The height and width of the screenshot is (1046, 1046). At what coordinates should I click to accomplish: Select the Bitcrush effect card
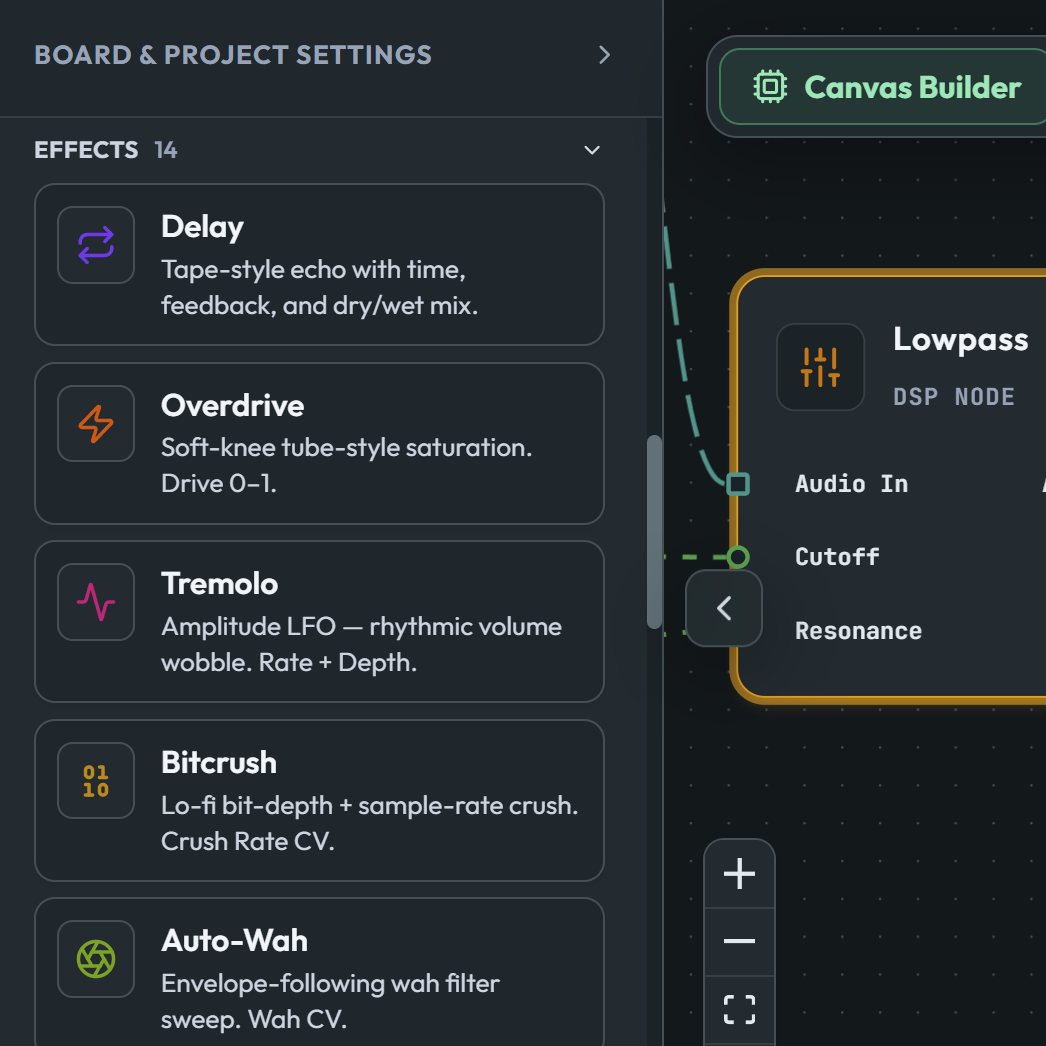point(320,801)
